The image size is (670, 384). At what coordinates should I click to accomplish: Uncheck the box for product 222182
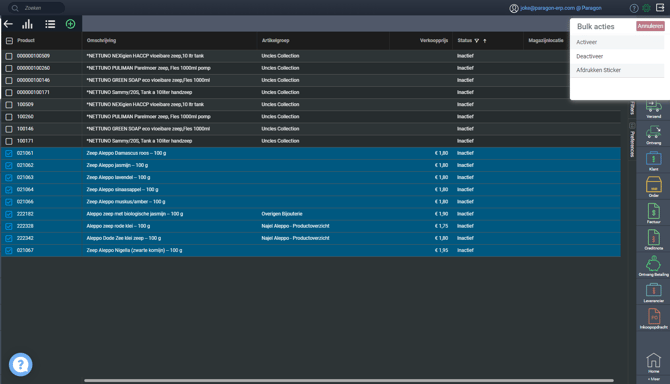9,214
